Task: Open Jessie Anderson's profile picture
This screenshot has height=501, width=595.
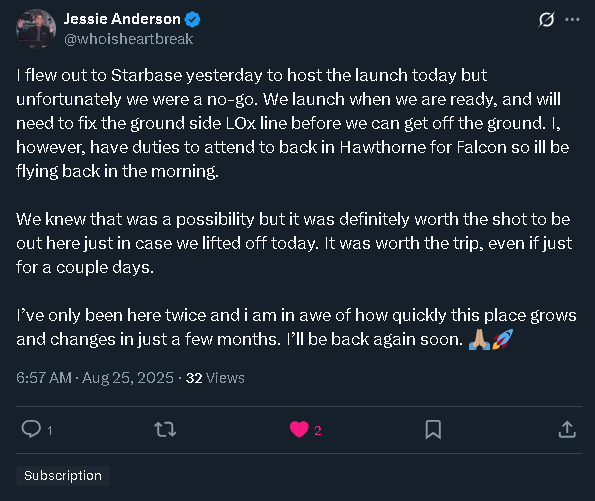Action: coord(36,29)
